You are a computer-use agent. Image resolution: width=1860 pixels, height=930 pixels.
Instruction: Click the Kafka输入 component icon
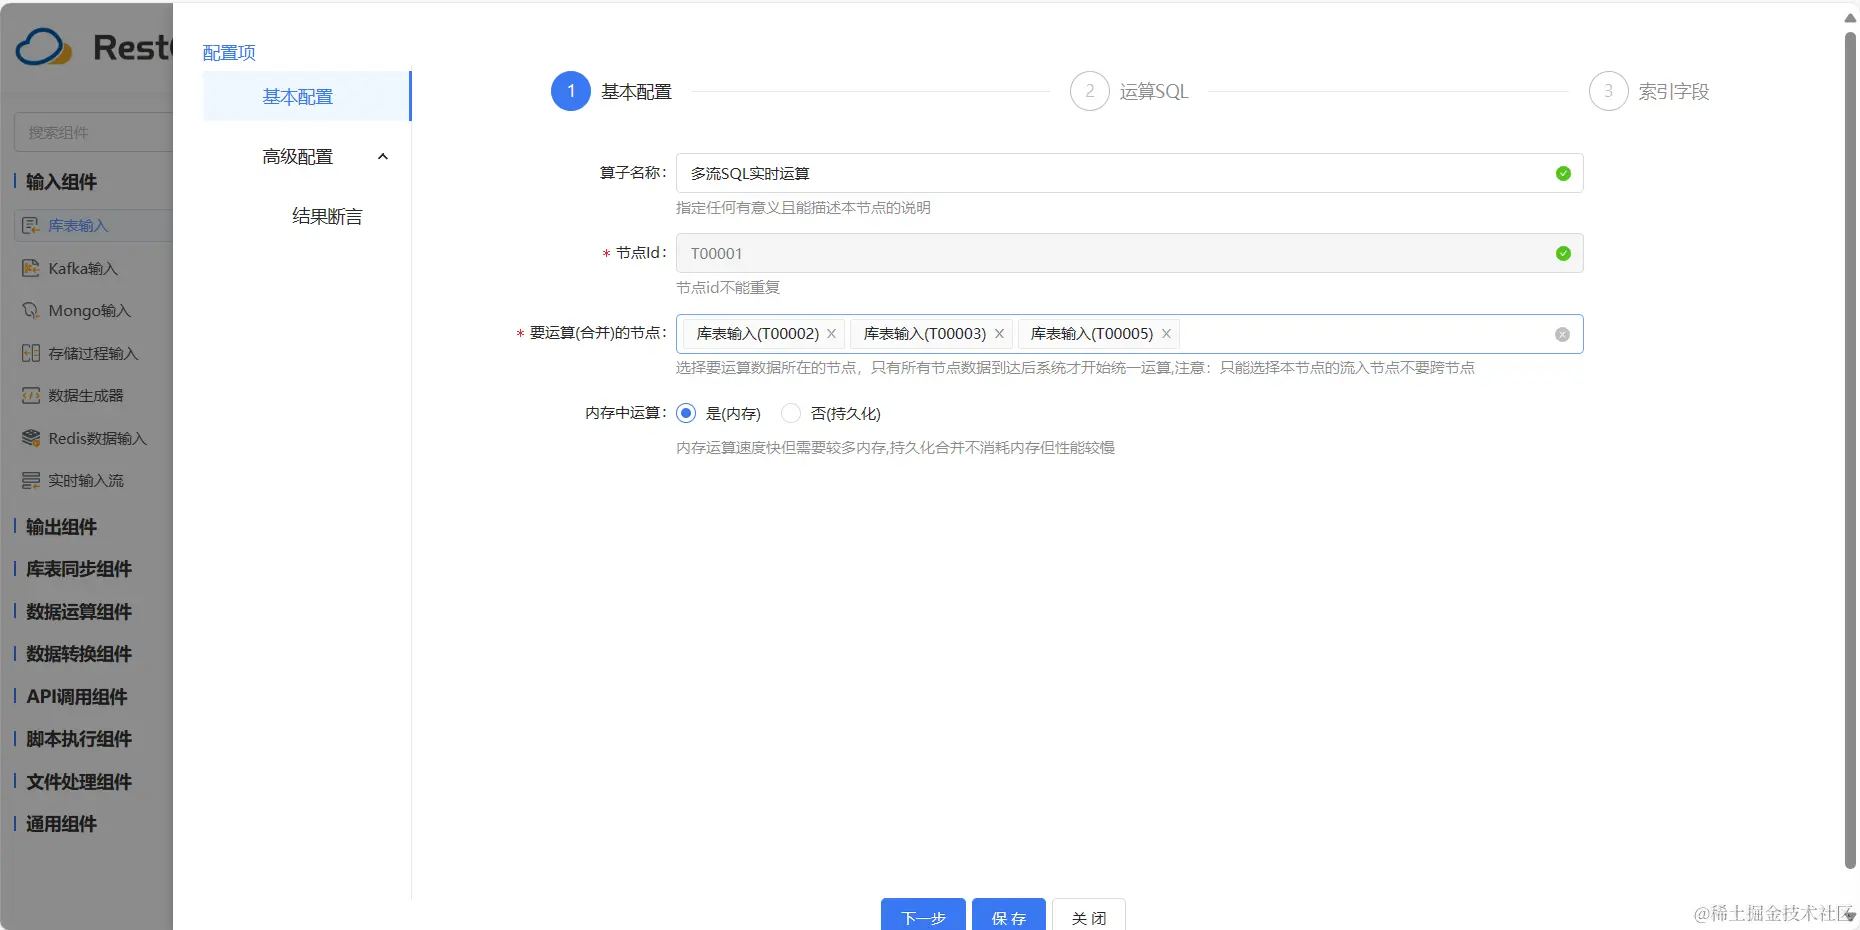point(31,268)
